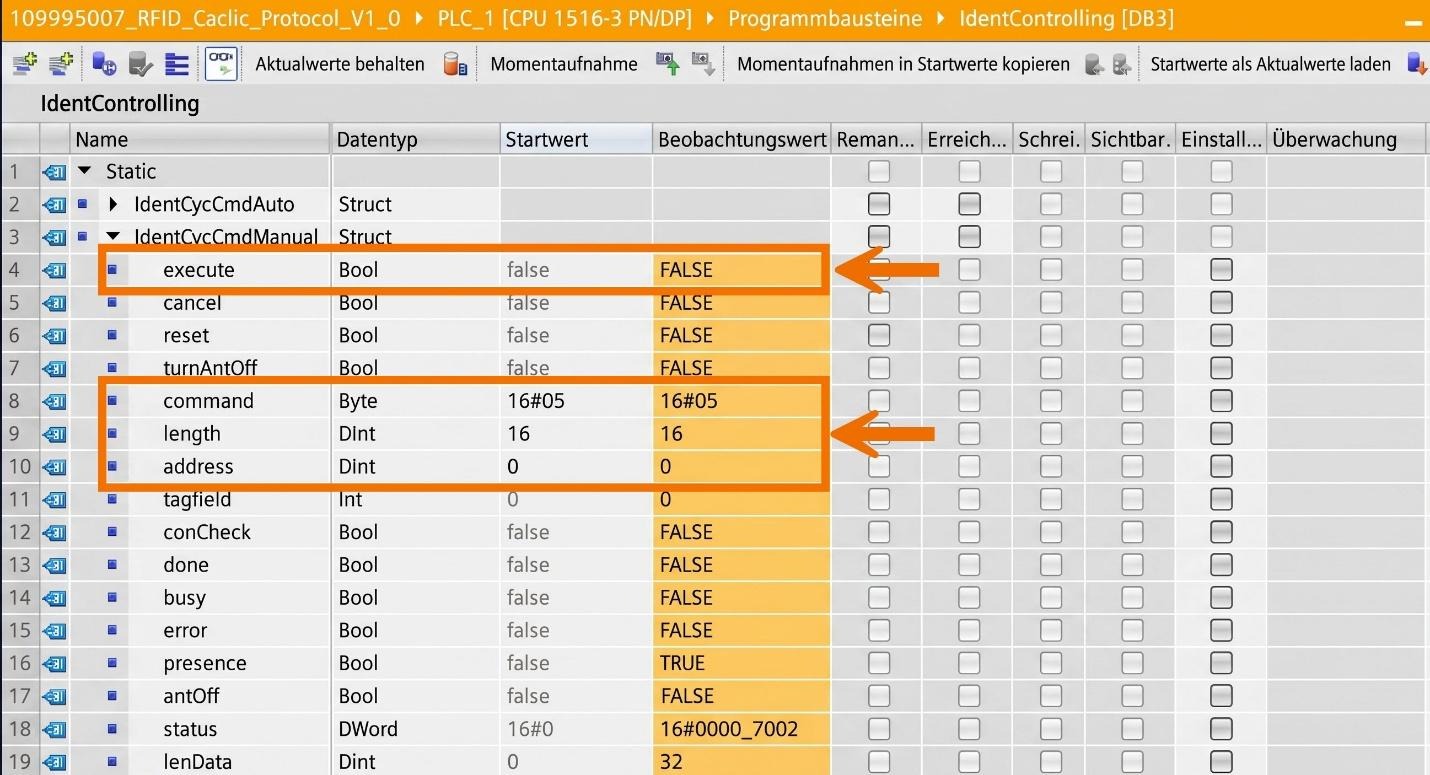Toggle Einstellwert checkbox in the command row
Screen dimensions: 1430x775
[x=1221, y=401]
